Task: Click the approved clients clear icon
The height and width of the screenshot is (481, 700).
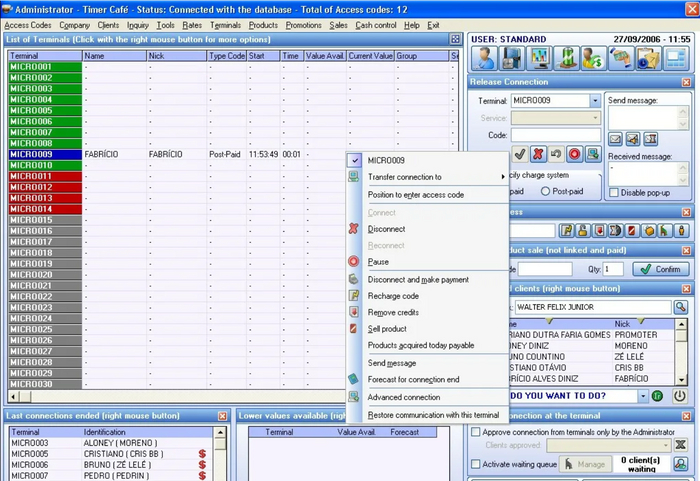Action: pos(680,445)
